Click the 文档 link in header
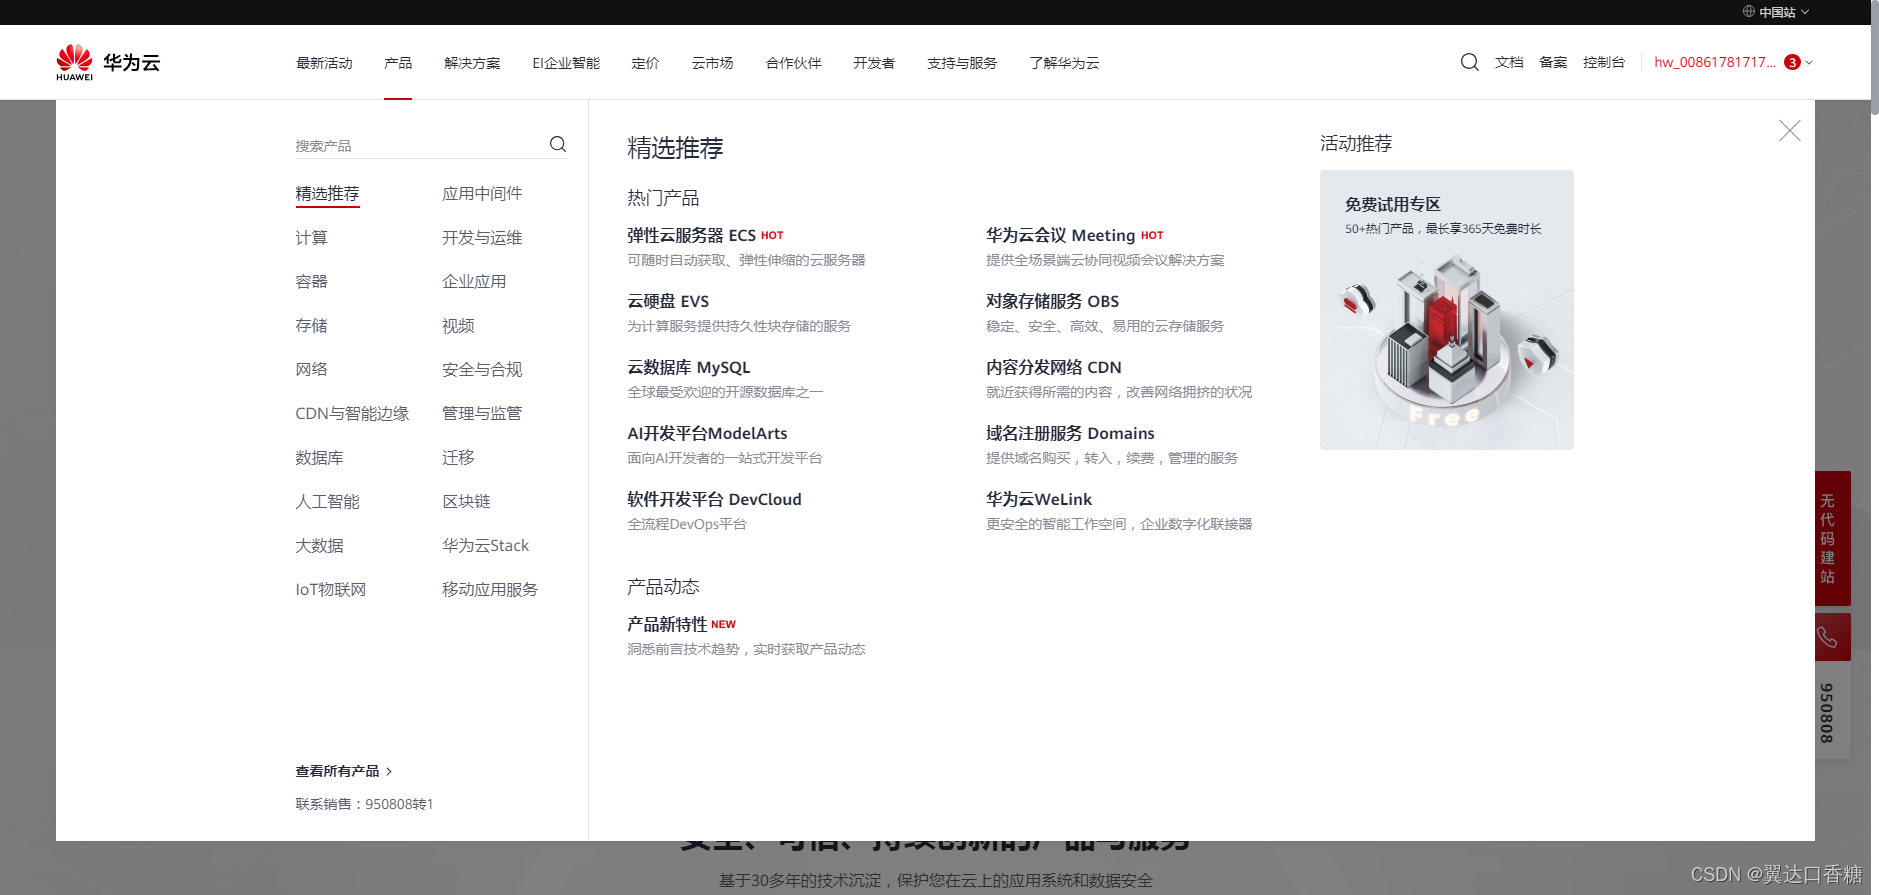1879x895 pixels. click(x=1509, y=62)
